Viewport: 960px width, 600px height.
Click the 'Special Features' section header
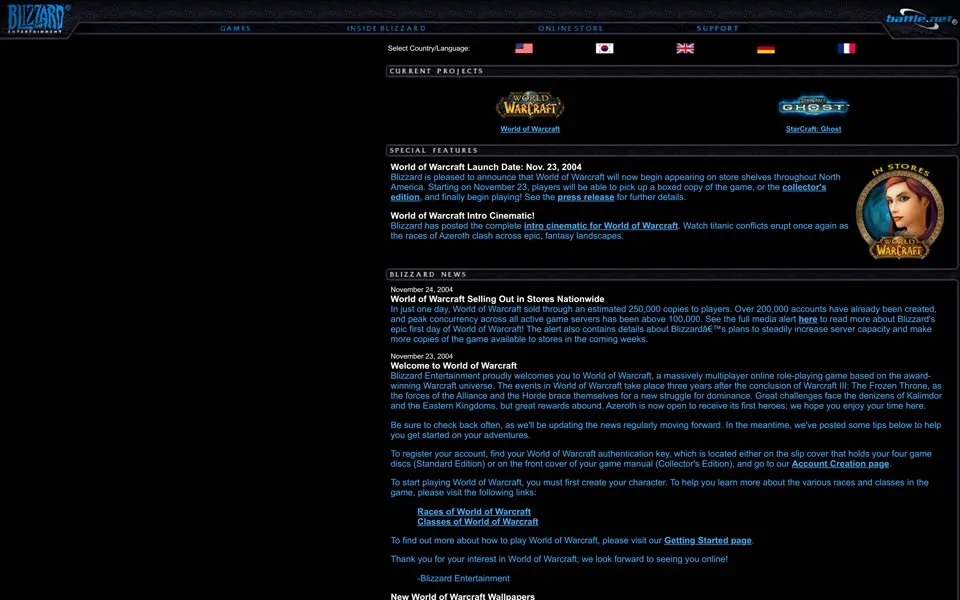click(x=433, y=150)
